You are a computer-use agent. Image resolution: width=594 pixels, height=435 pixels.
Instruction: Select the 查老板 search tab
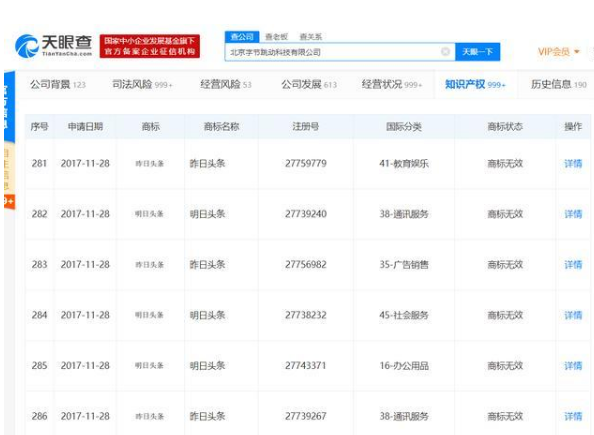pyautogui.click(x=276, y=37)
